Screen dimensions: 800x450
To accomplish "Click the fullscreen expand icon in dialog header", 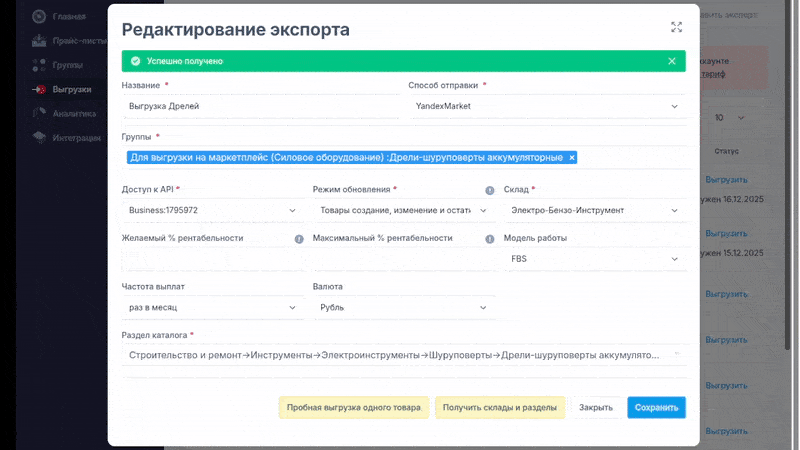I will 677,28.
